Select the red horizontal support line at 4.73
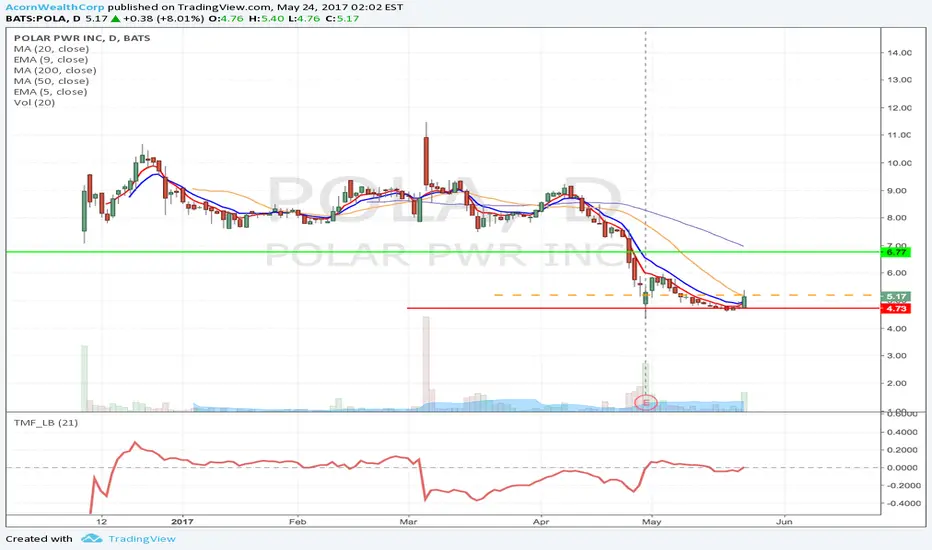932x550 pixels. tap(644, 308)
